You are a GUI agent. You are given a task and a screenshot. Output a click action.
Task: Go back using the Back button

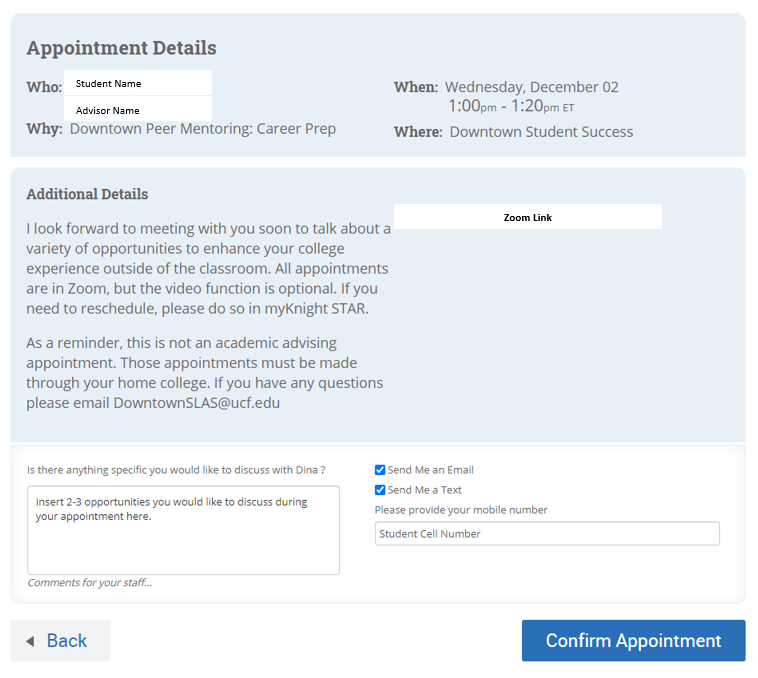60,640
